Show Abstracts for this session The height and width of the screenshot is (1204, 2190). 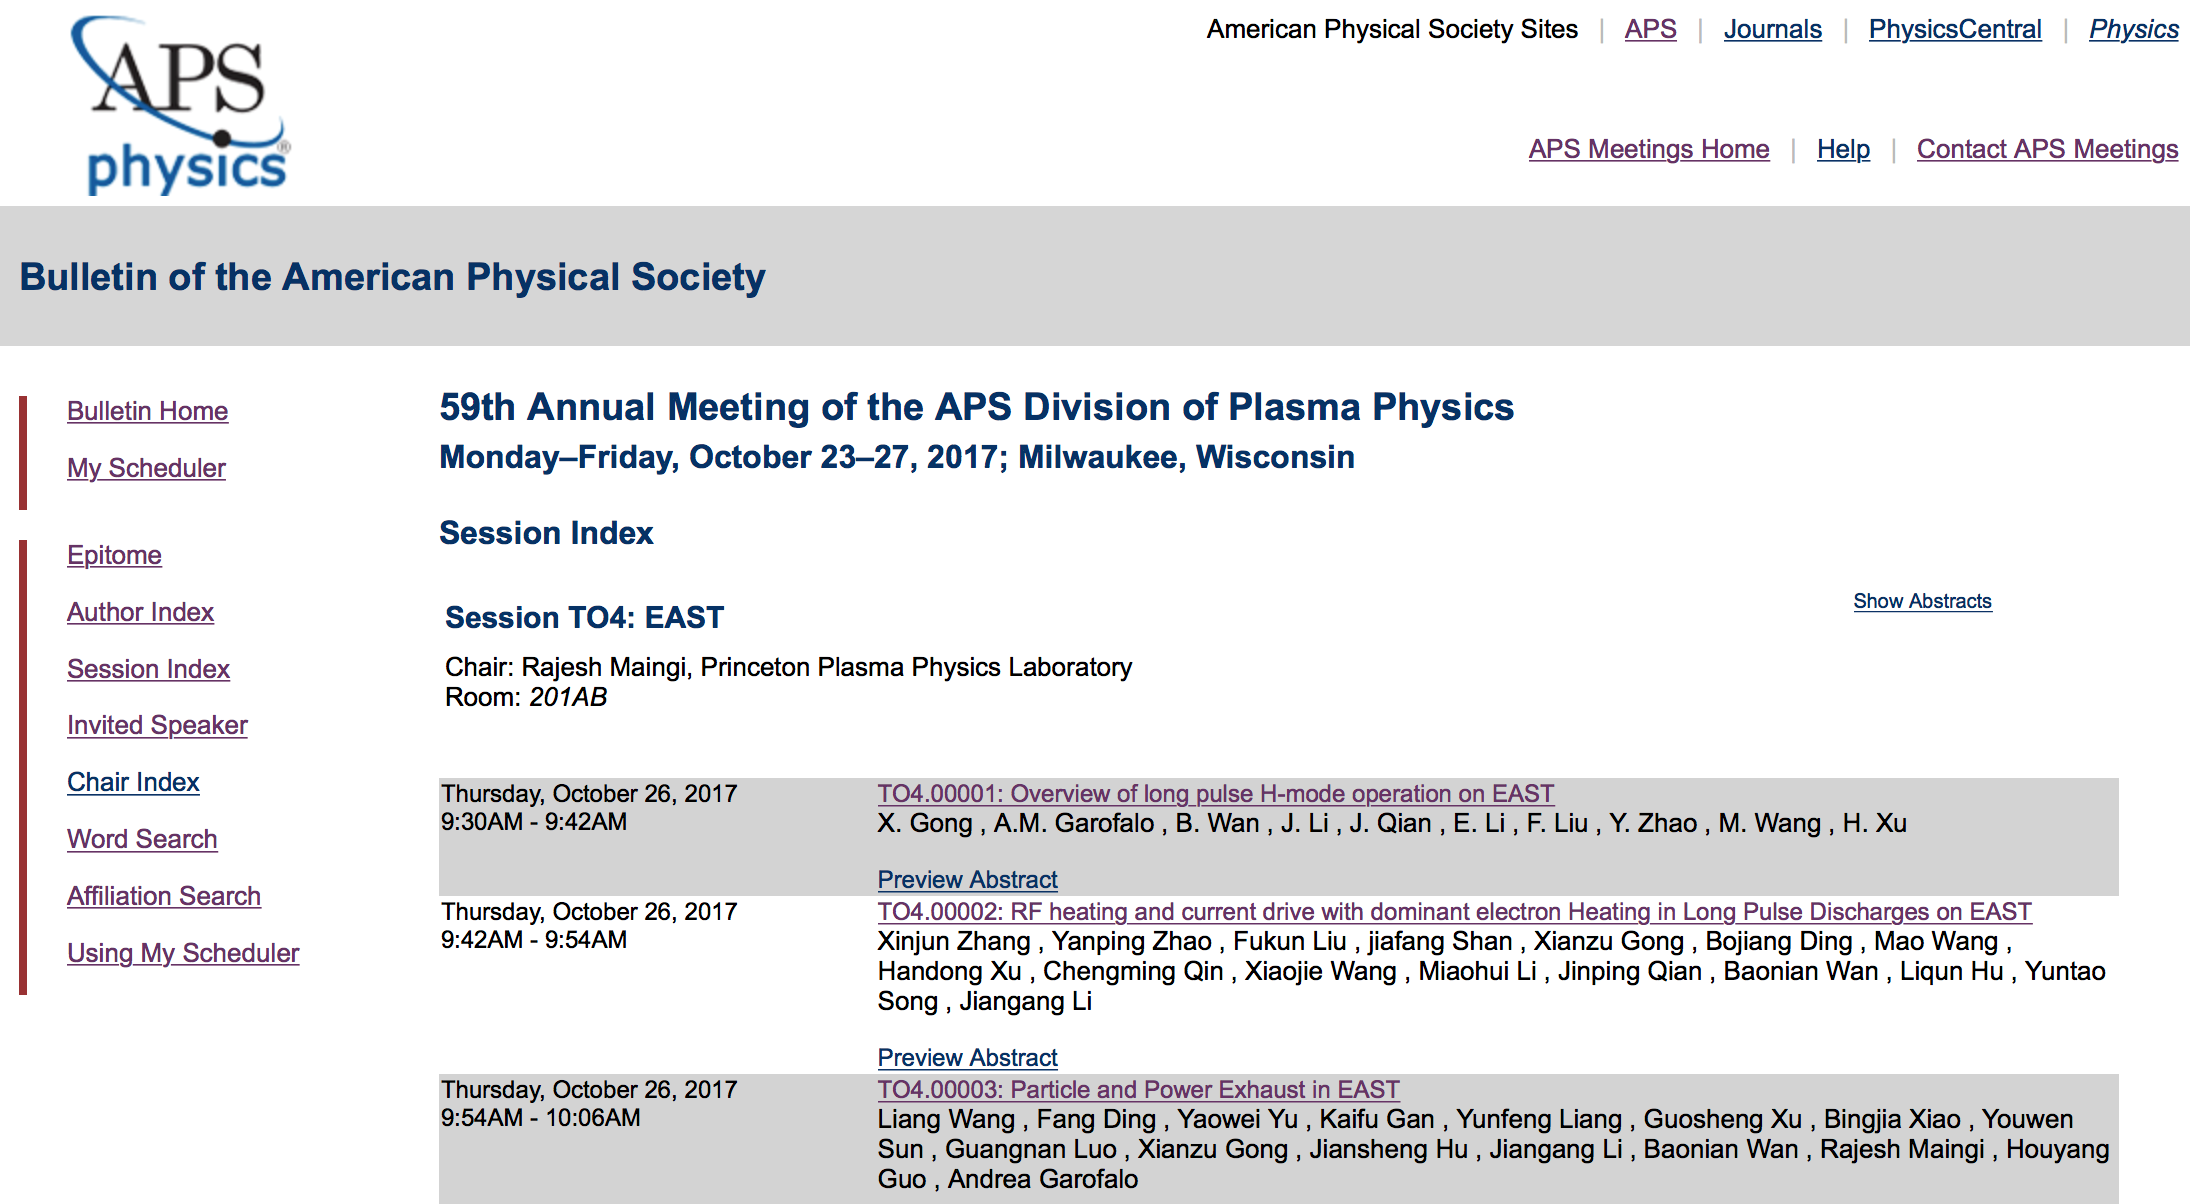point(1922,601)
